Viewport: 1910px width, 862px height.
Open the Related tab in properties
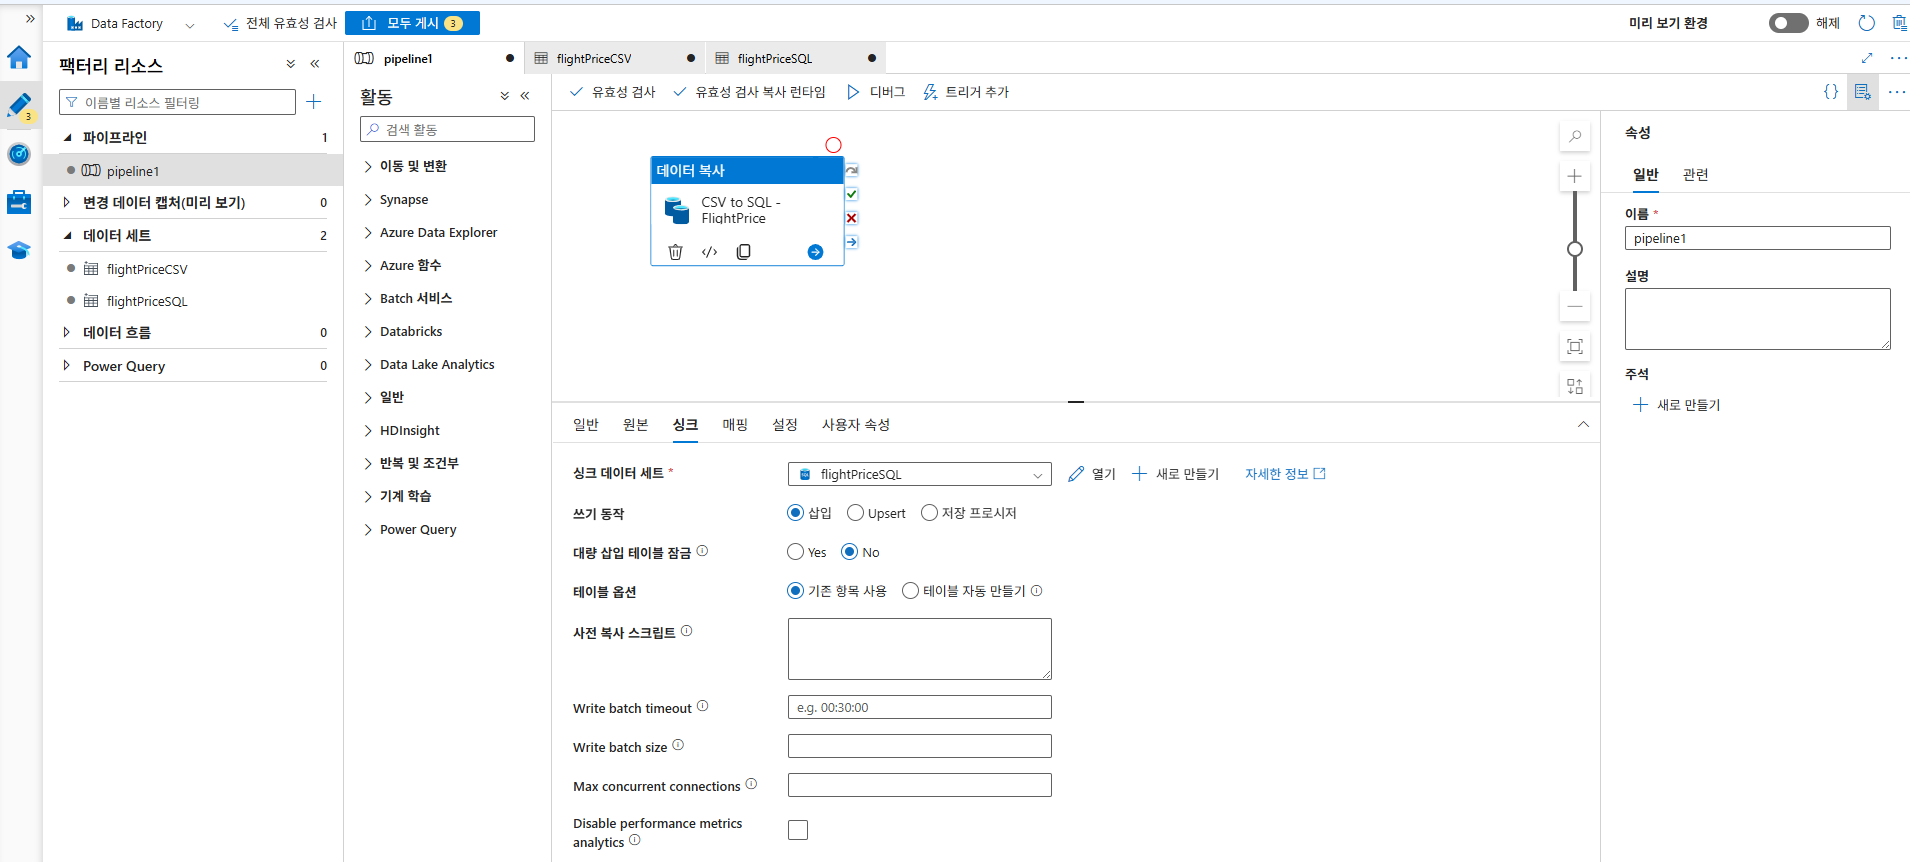(1696, 175)
